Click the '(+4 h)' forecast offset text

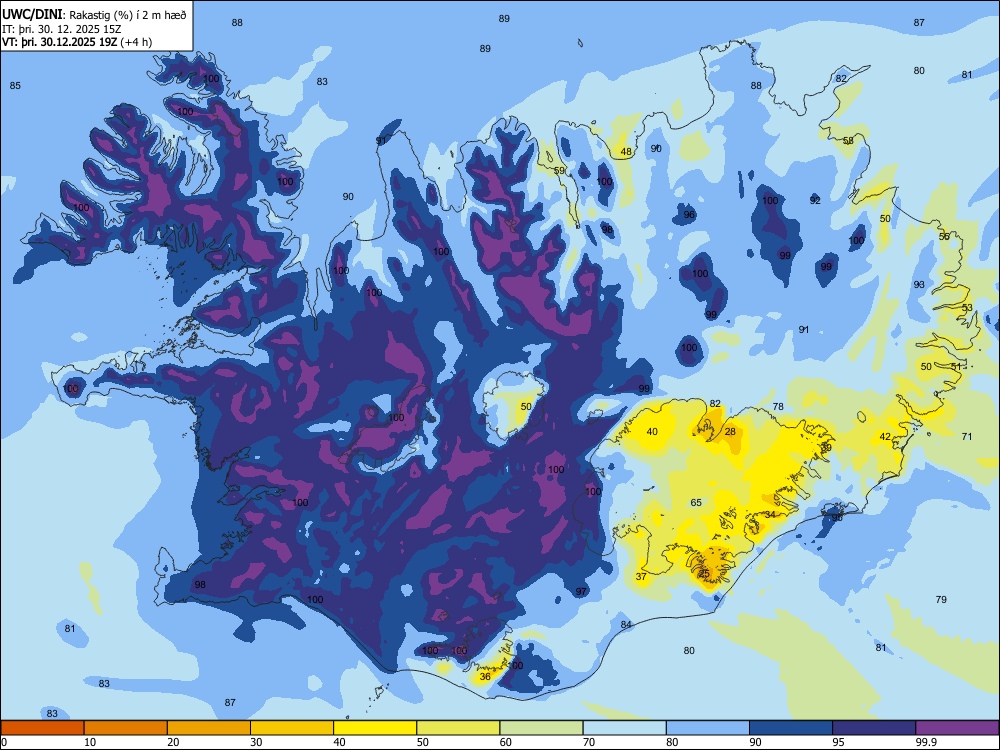coord(136,42)
